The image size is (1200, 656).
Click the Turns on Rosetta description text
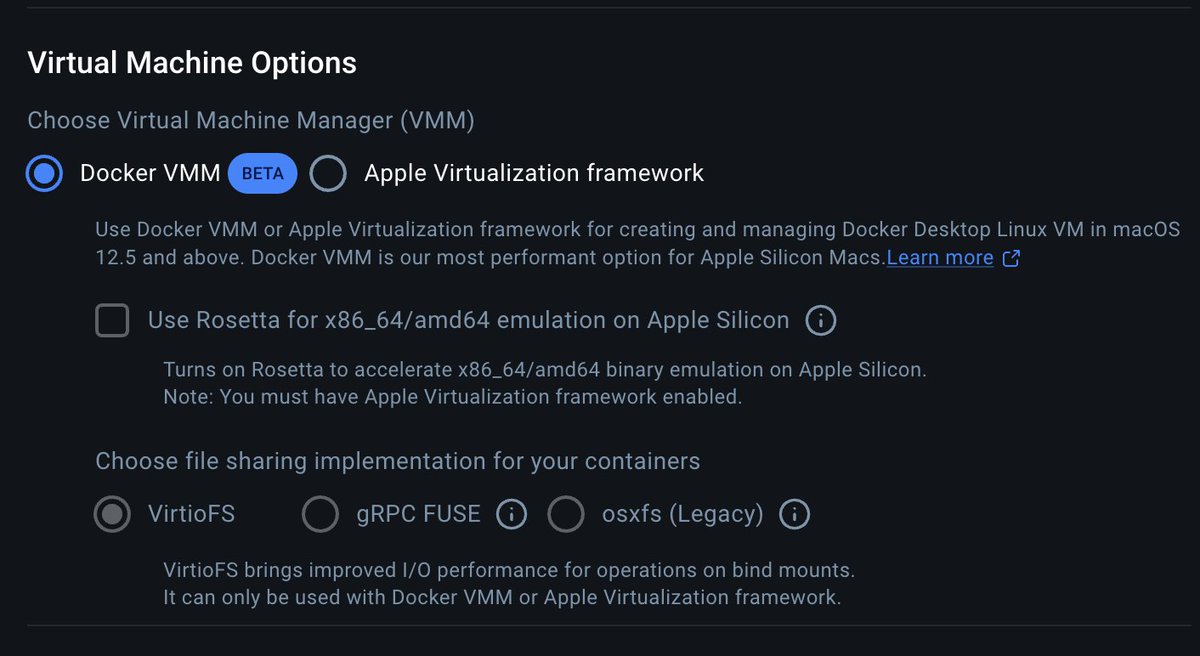pos(545,370)
